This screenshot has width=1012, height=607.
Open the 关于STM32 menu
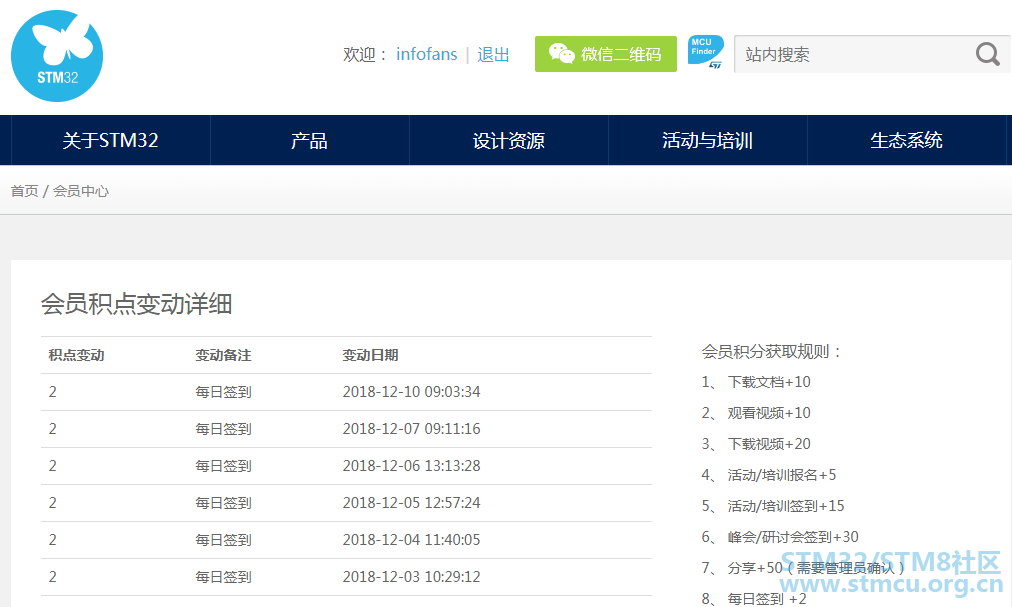click(x=110, y=140)
